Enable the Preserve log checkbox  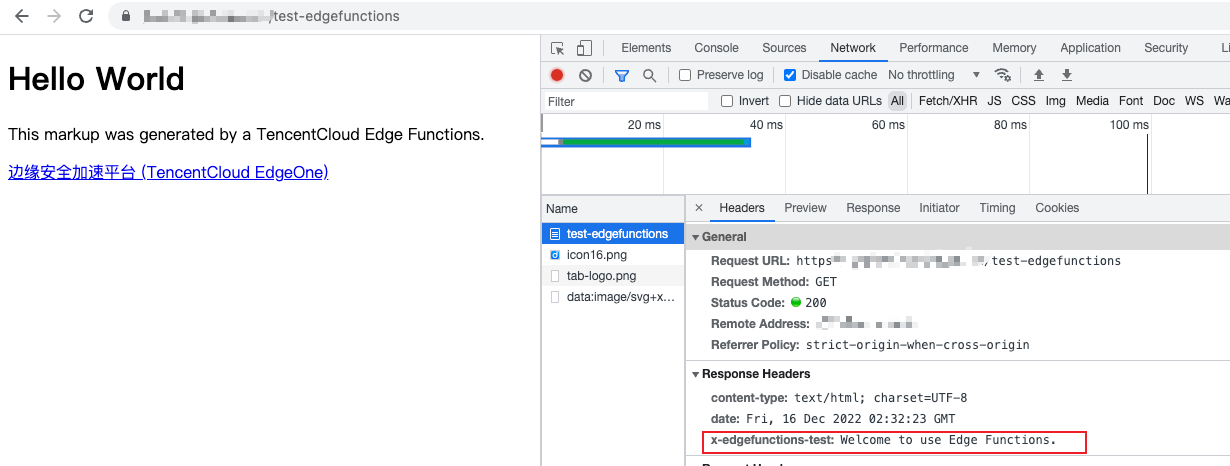click(x=685, y=75)
